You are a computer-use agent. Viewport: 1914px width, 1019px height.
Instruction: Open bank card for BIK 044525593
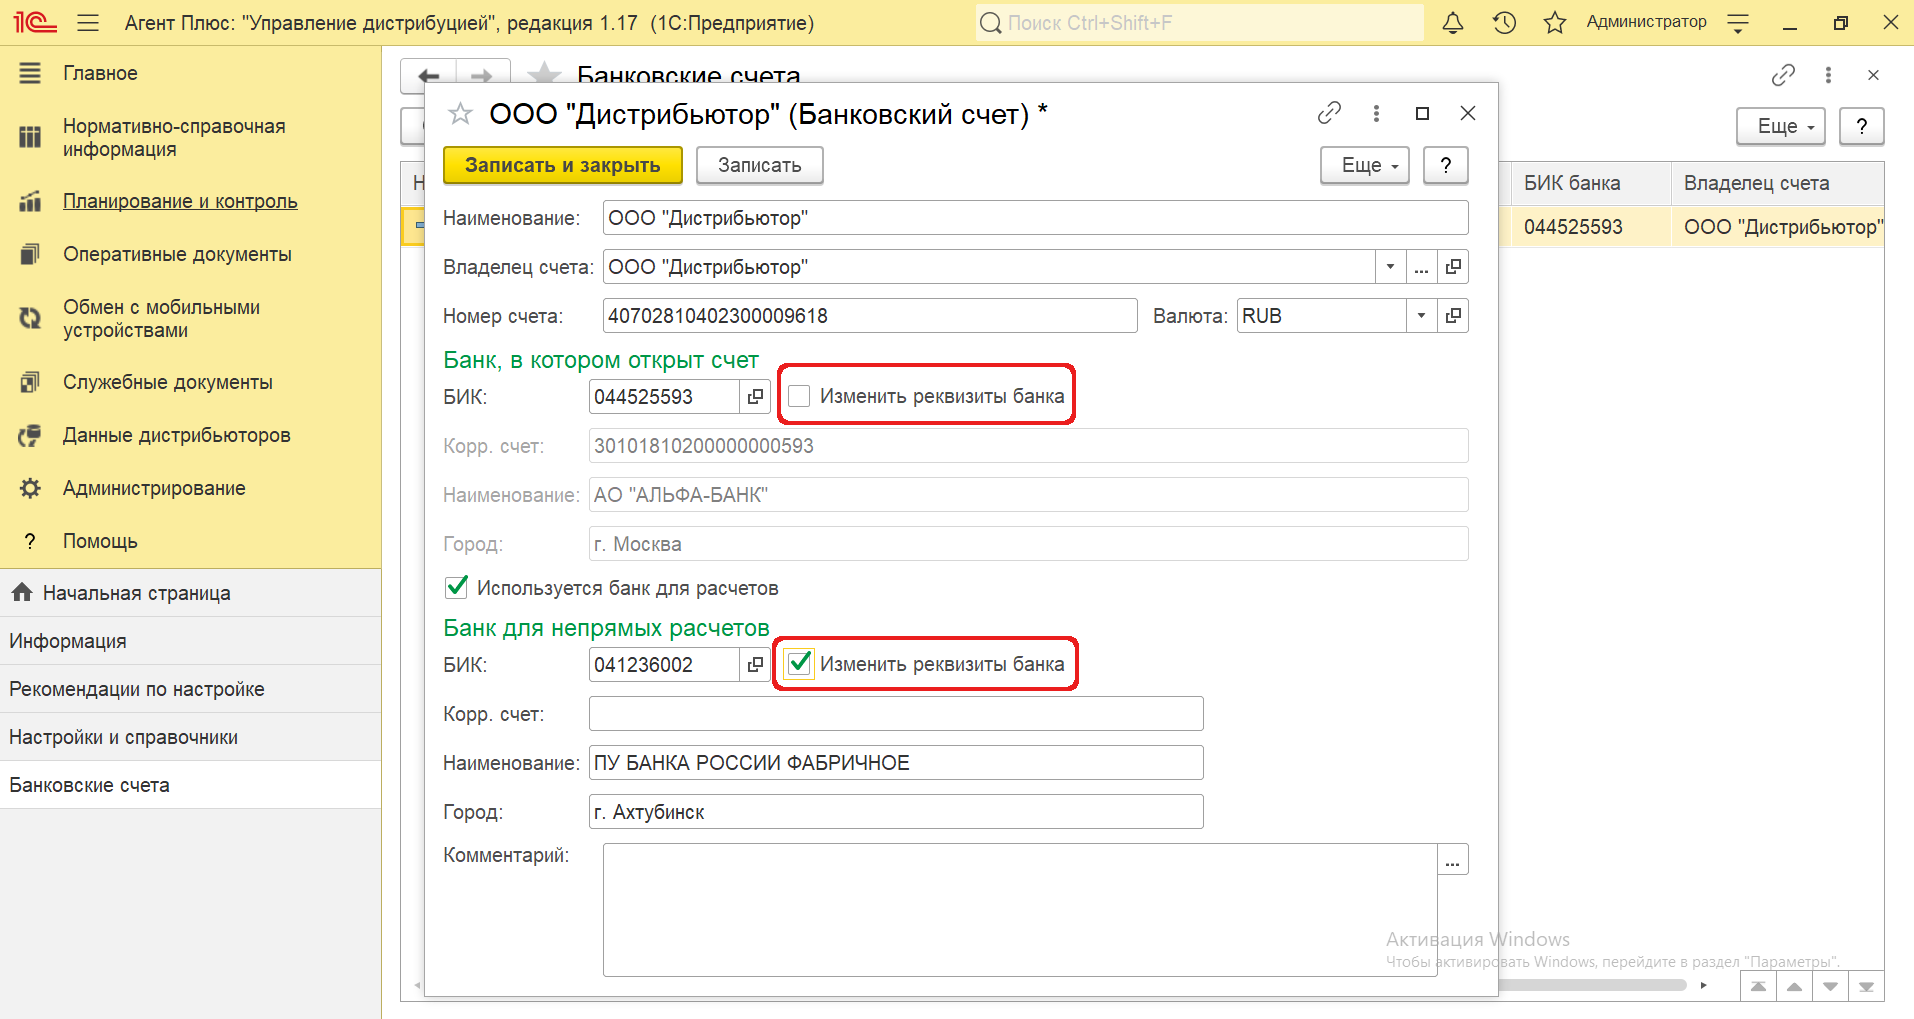click(x=755, y=397)
